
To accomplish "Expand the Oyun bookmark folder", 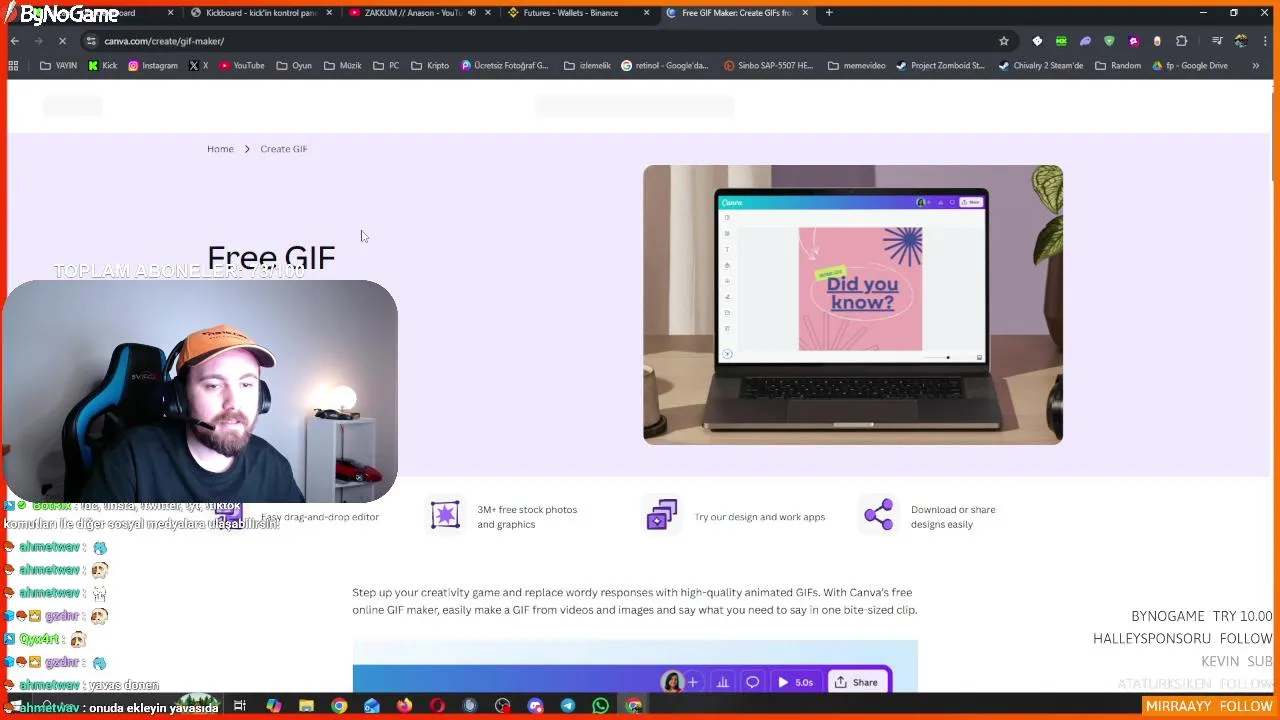I will click(x=294, y=66).
